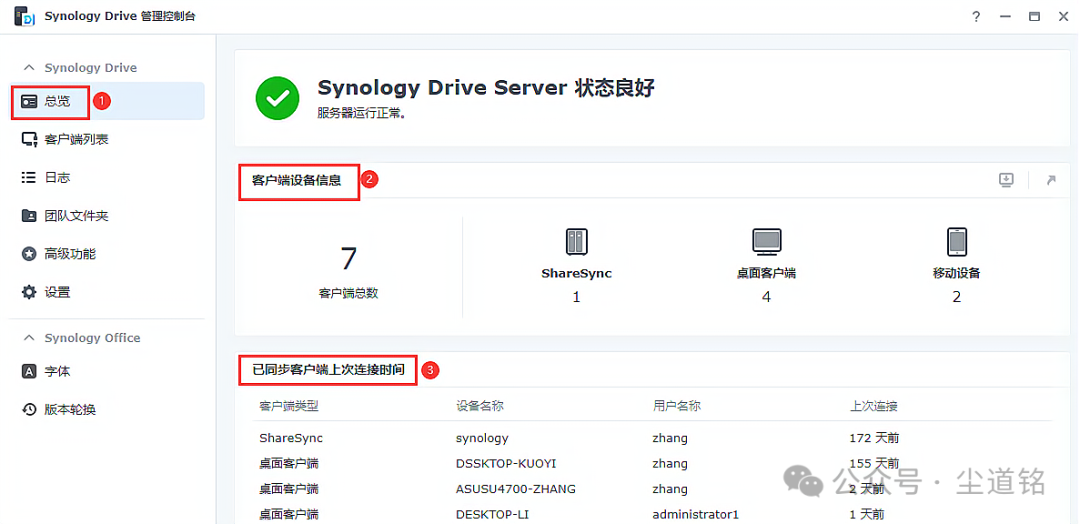Open help question mark button
Image resolution: width=1080 pixels, height=524 pixels.
tap(976, 16)
